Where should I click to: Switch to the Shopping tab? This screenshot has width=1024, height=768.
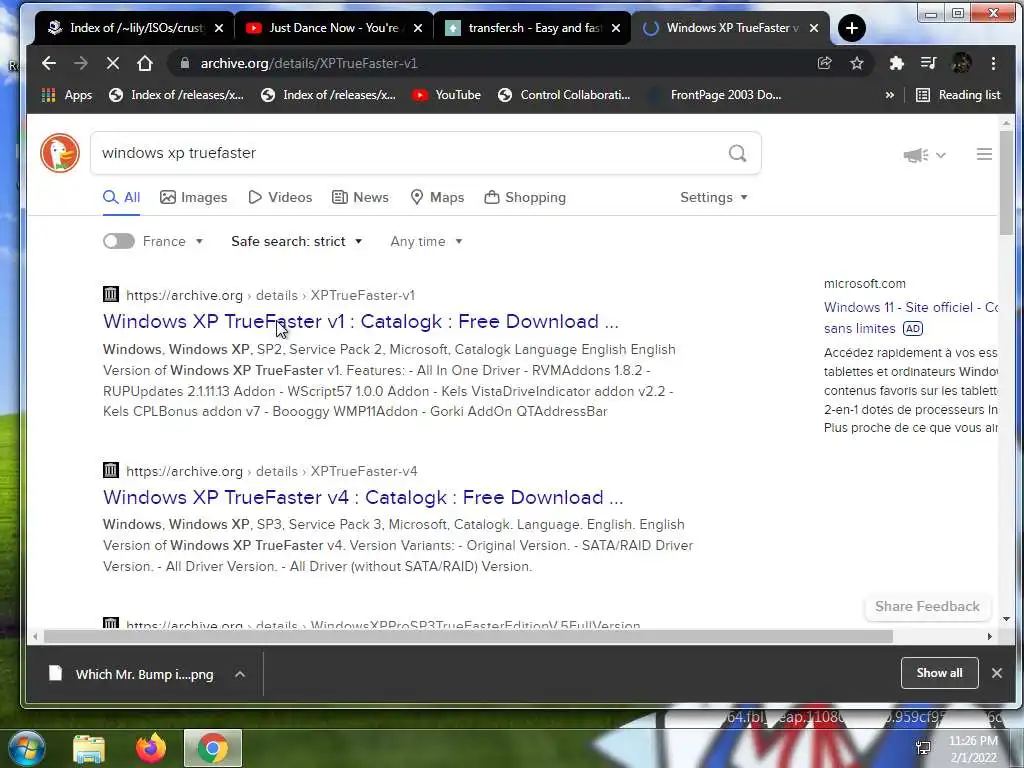(x=525, y=197)
